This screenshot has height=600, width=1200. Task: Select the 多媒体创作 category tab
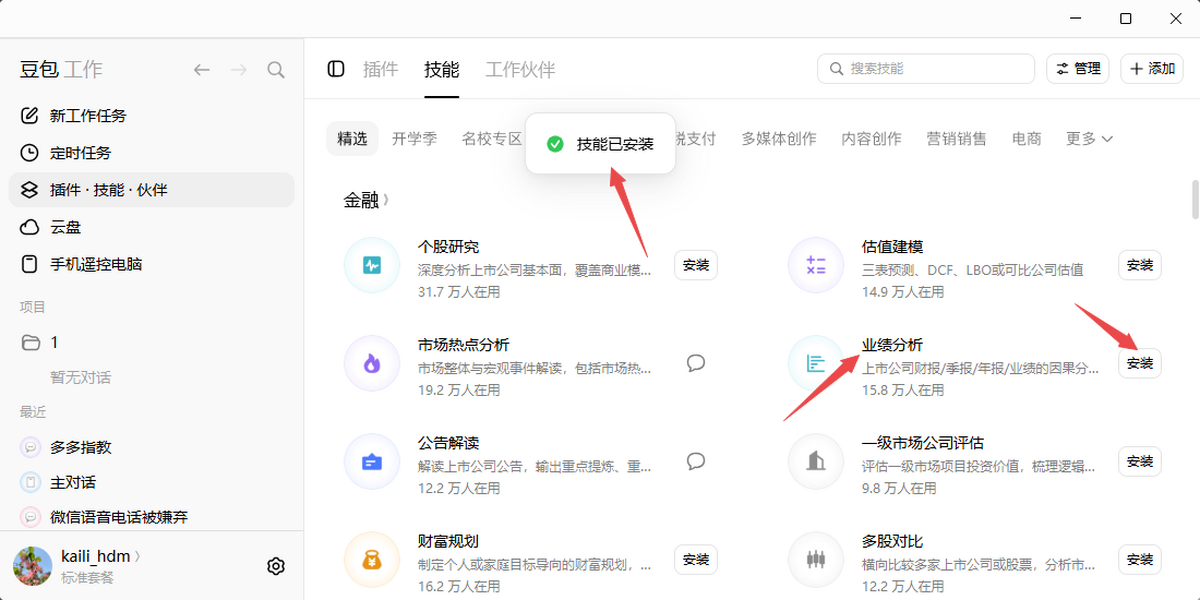pos(779,139)
